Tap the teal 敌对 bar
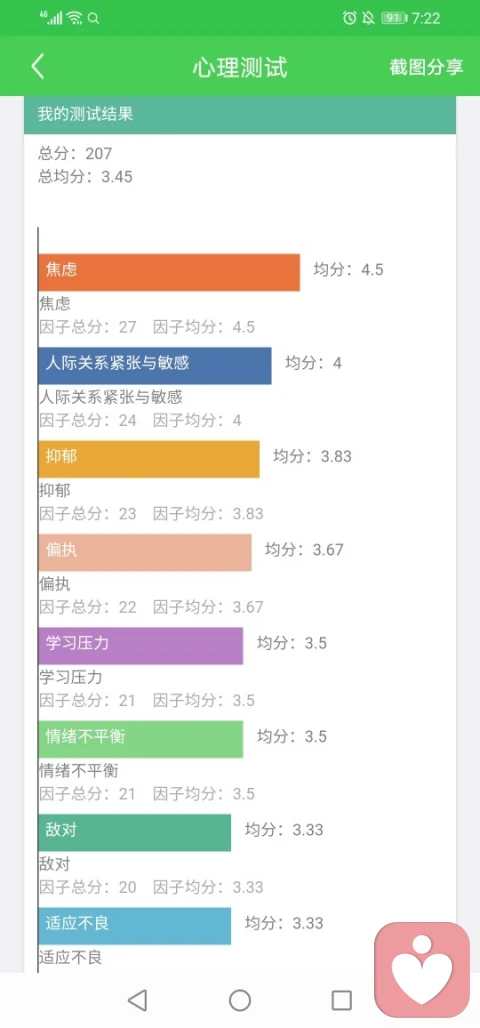Viewport: 480px width, 1028px height. pos(135,833)
